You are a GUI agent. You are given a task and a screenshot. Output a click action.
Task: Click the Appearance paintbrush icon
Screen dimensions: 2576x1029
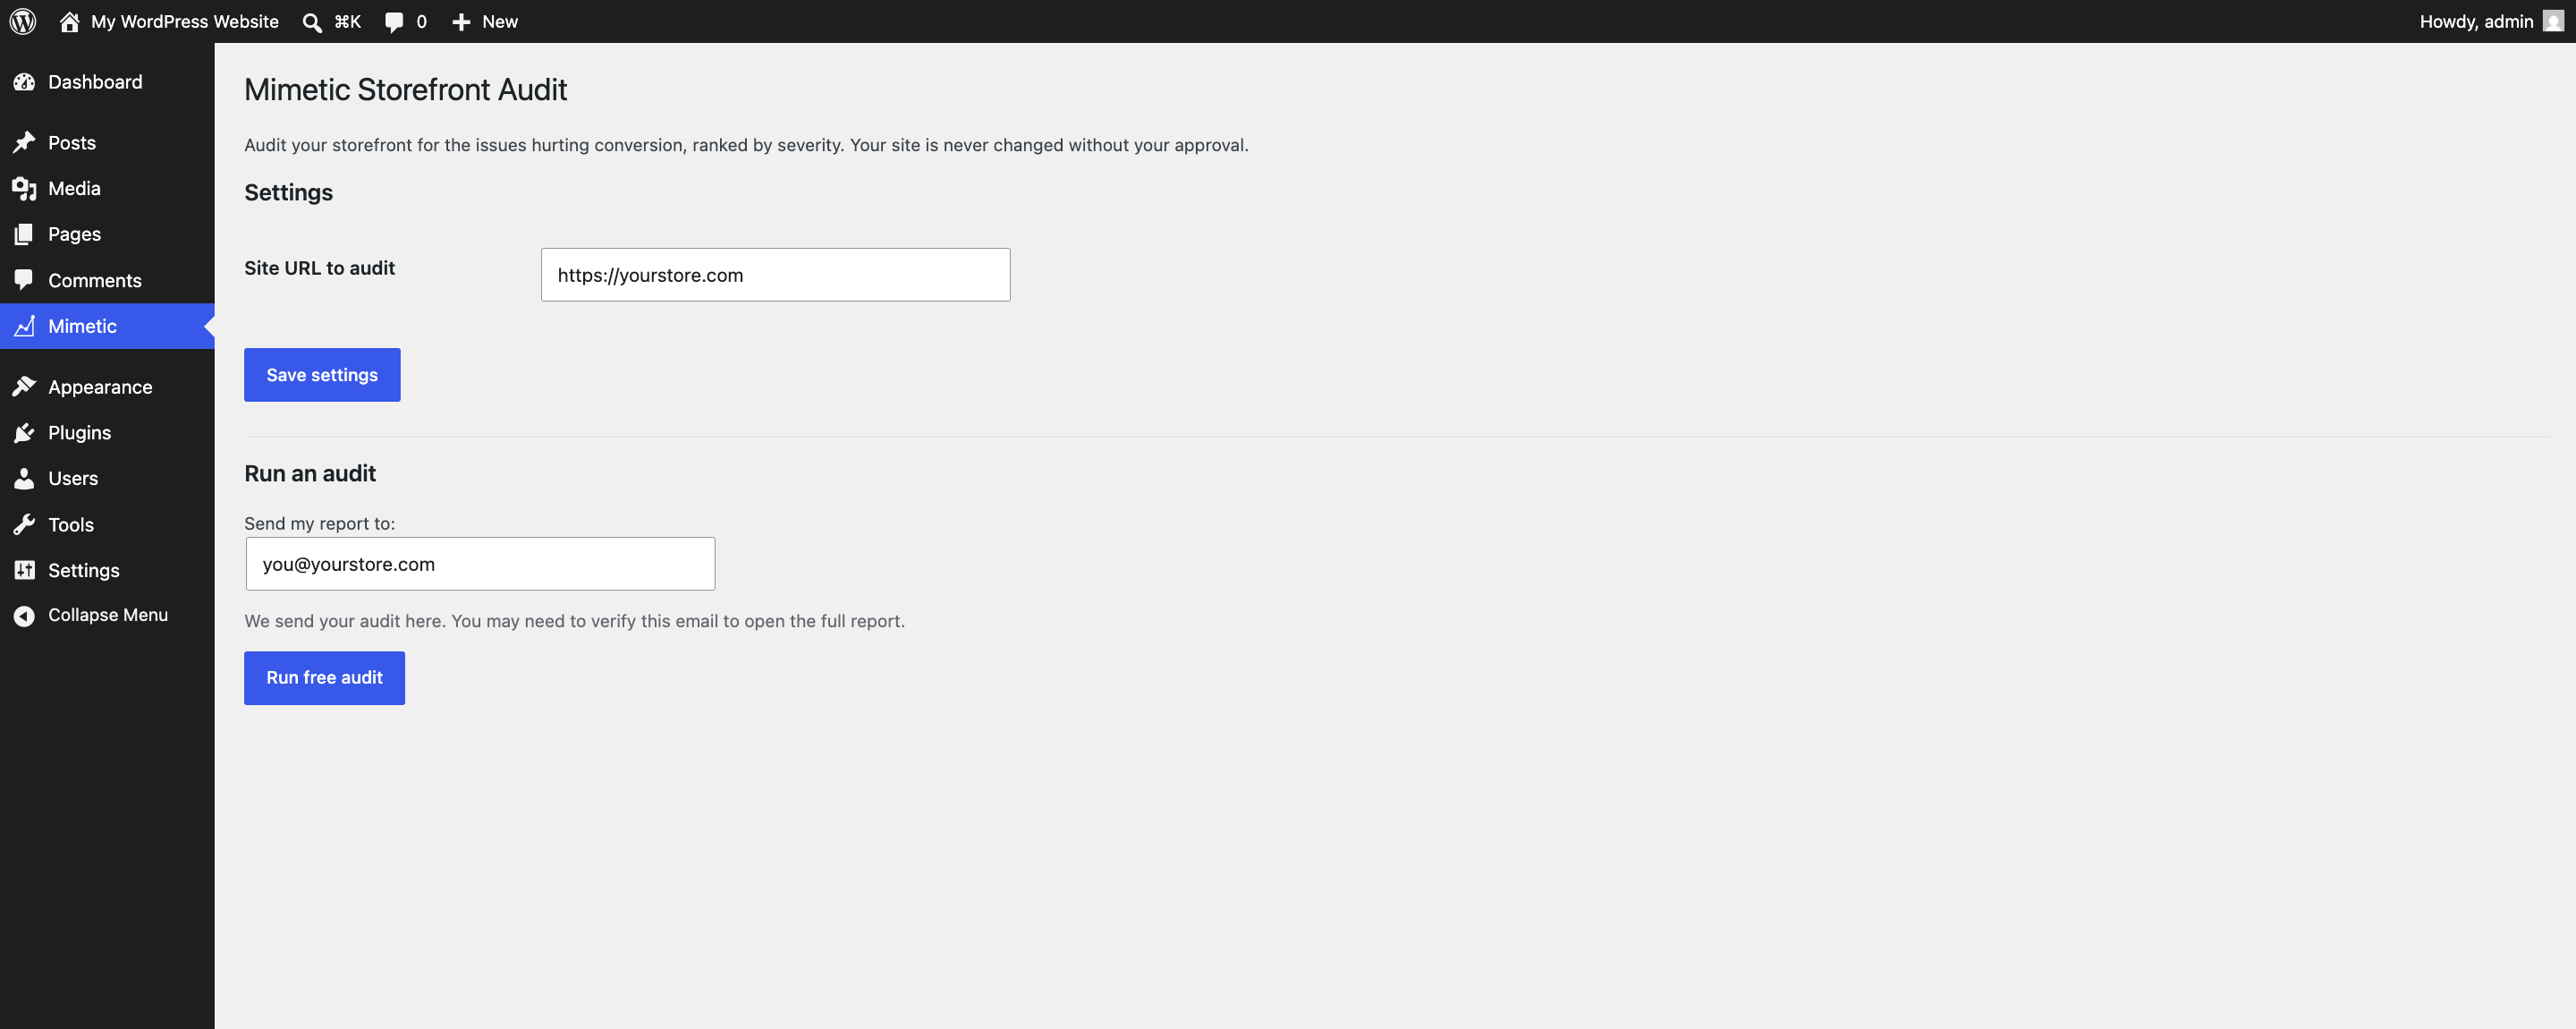24,387
